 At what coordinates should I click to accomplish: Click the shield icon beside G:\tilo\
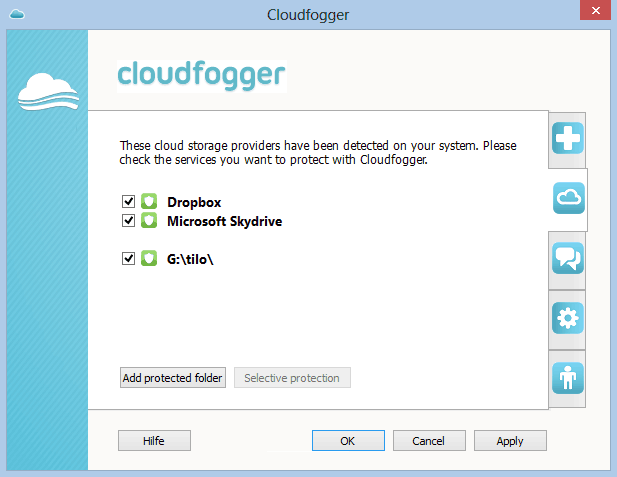pyautogui.click(x=149, y=258)
